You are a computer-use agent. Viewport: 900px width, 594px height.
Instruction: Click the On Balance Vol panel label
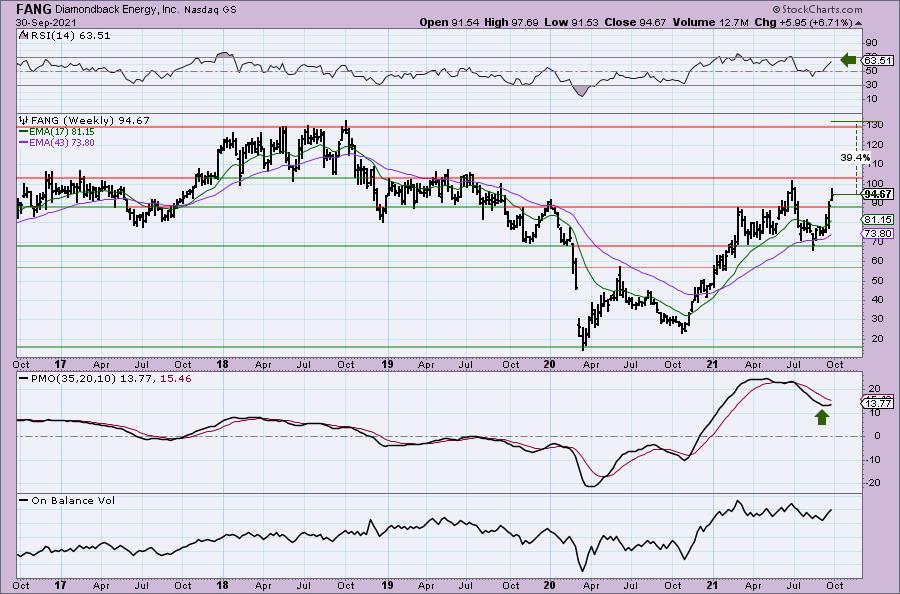click(73, 500)
